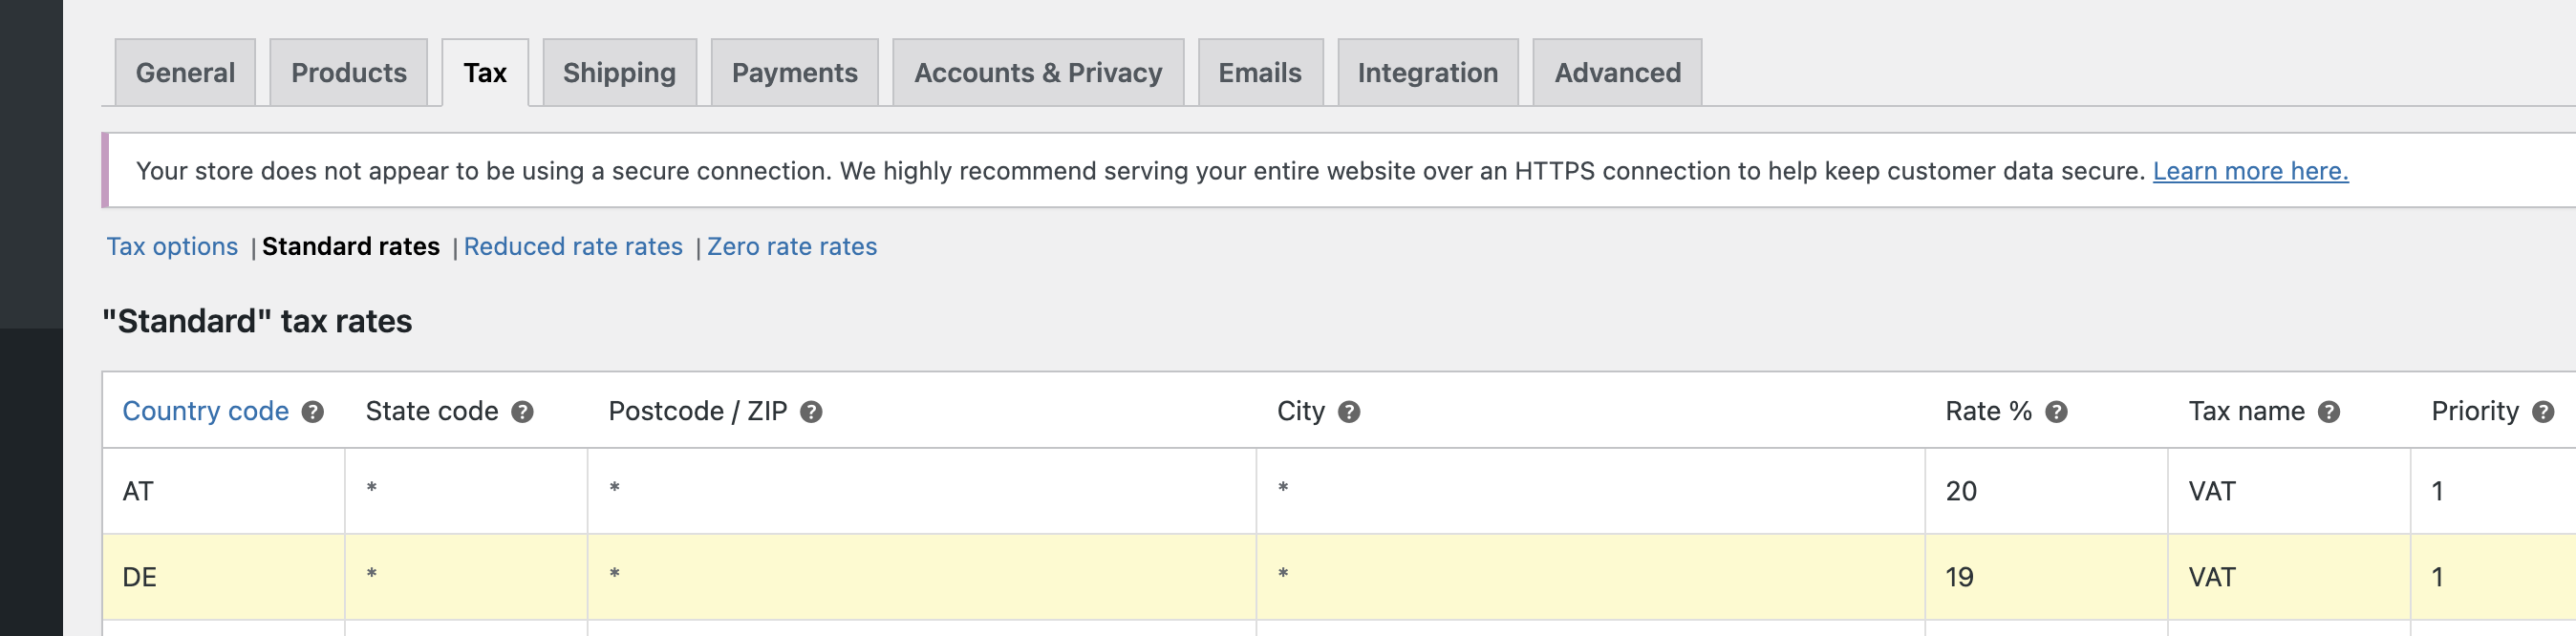Screen dimensions: 2576x636
Task: Edit the AT tax name VAT field
Action: (2289, 491)
